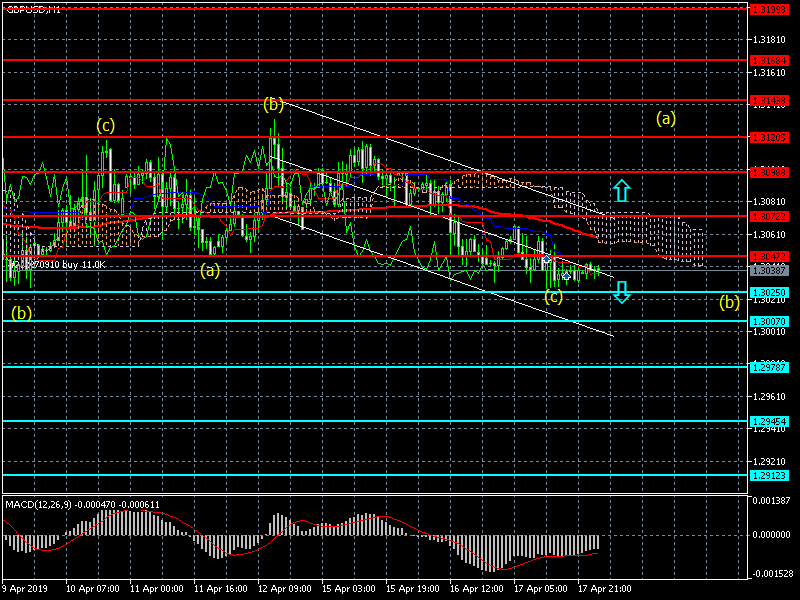Select the (b) label under the buy order text
The image size is (800, 600).
(x=21, y=312)
